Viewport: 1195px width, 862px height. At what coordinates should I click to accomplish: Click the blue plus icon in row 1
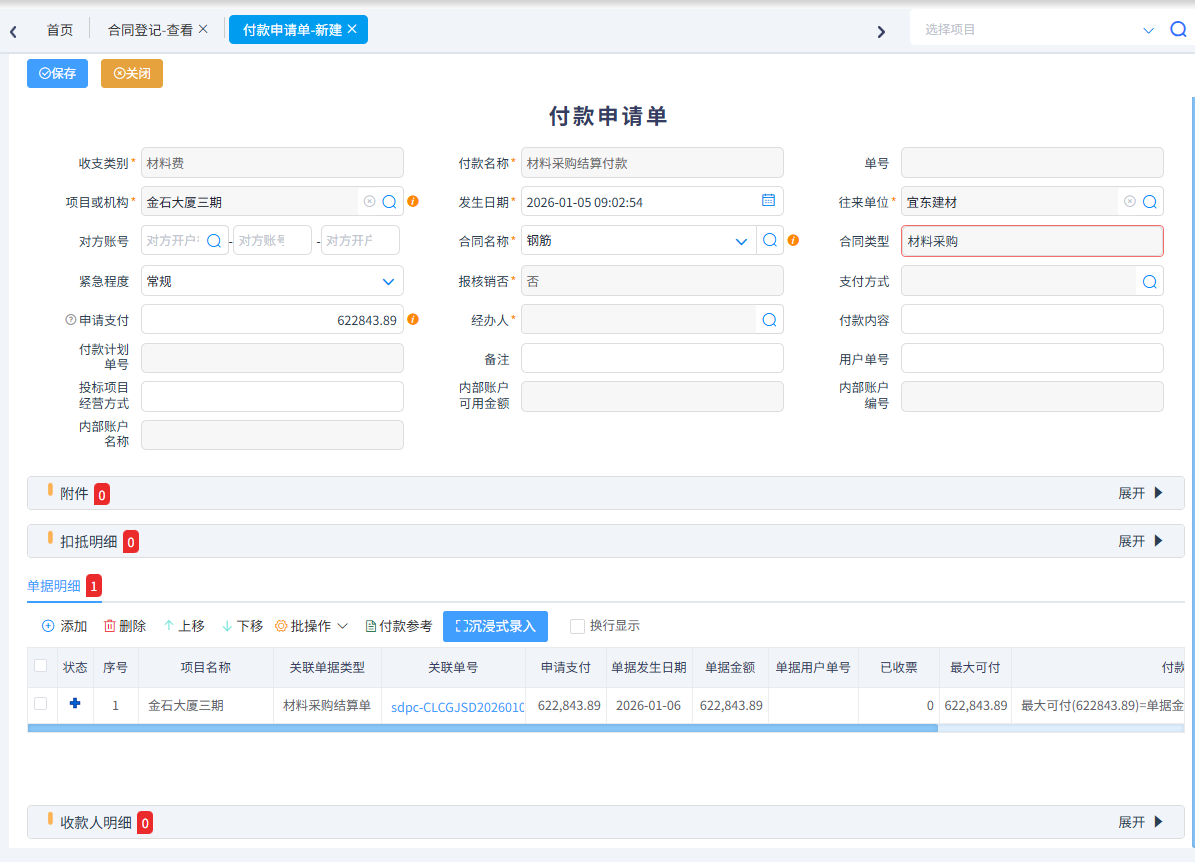(75, 704)
